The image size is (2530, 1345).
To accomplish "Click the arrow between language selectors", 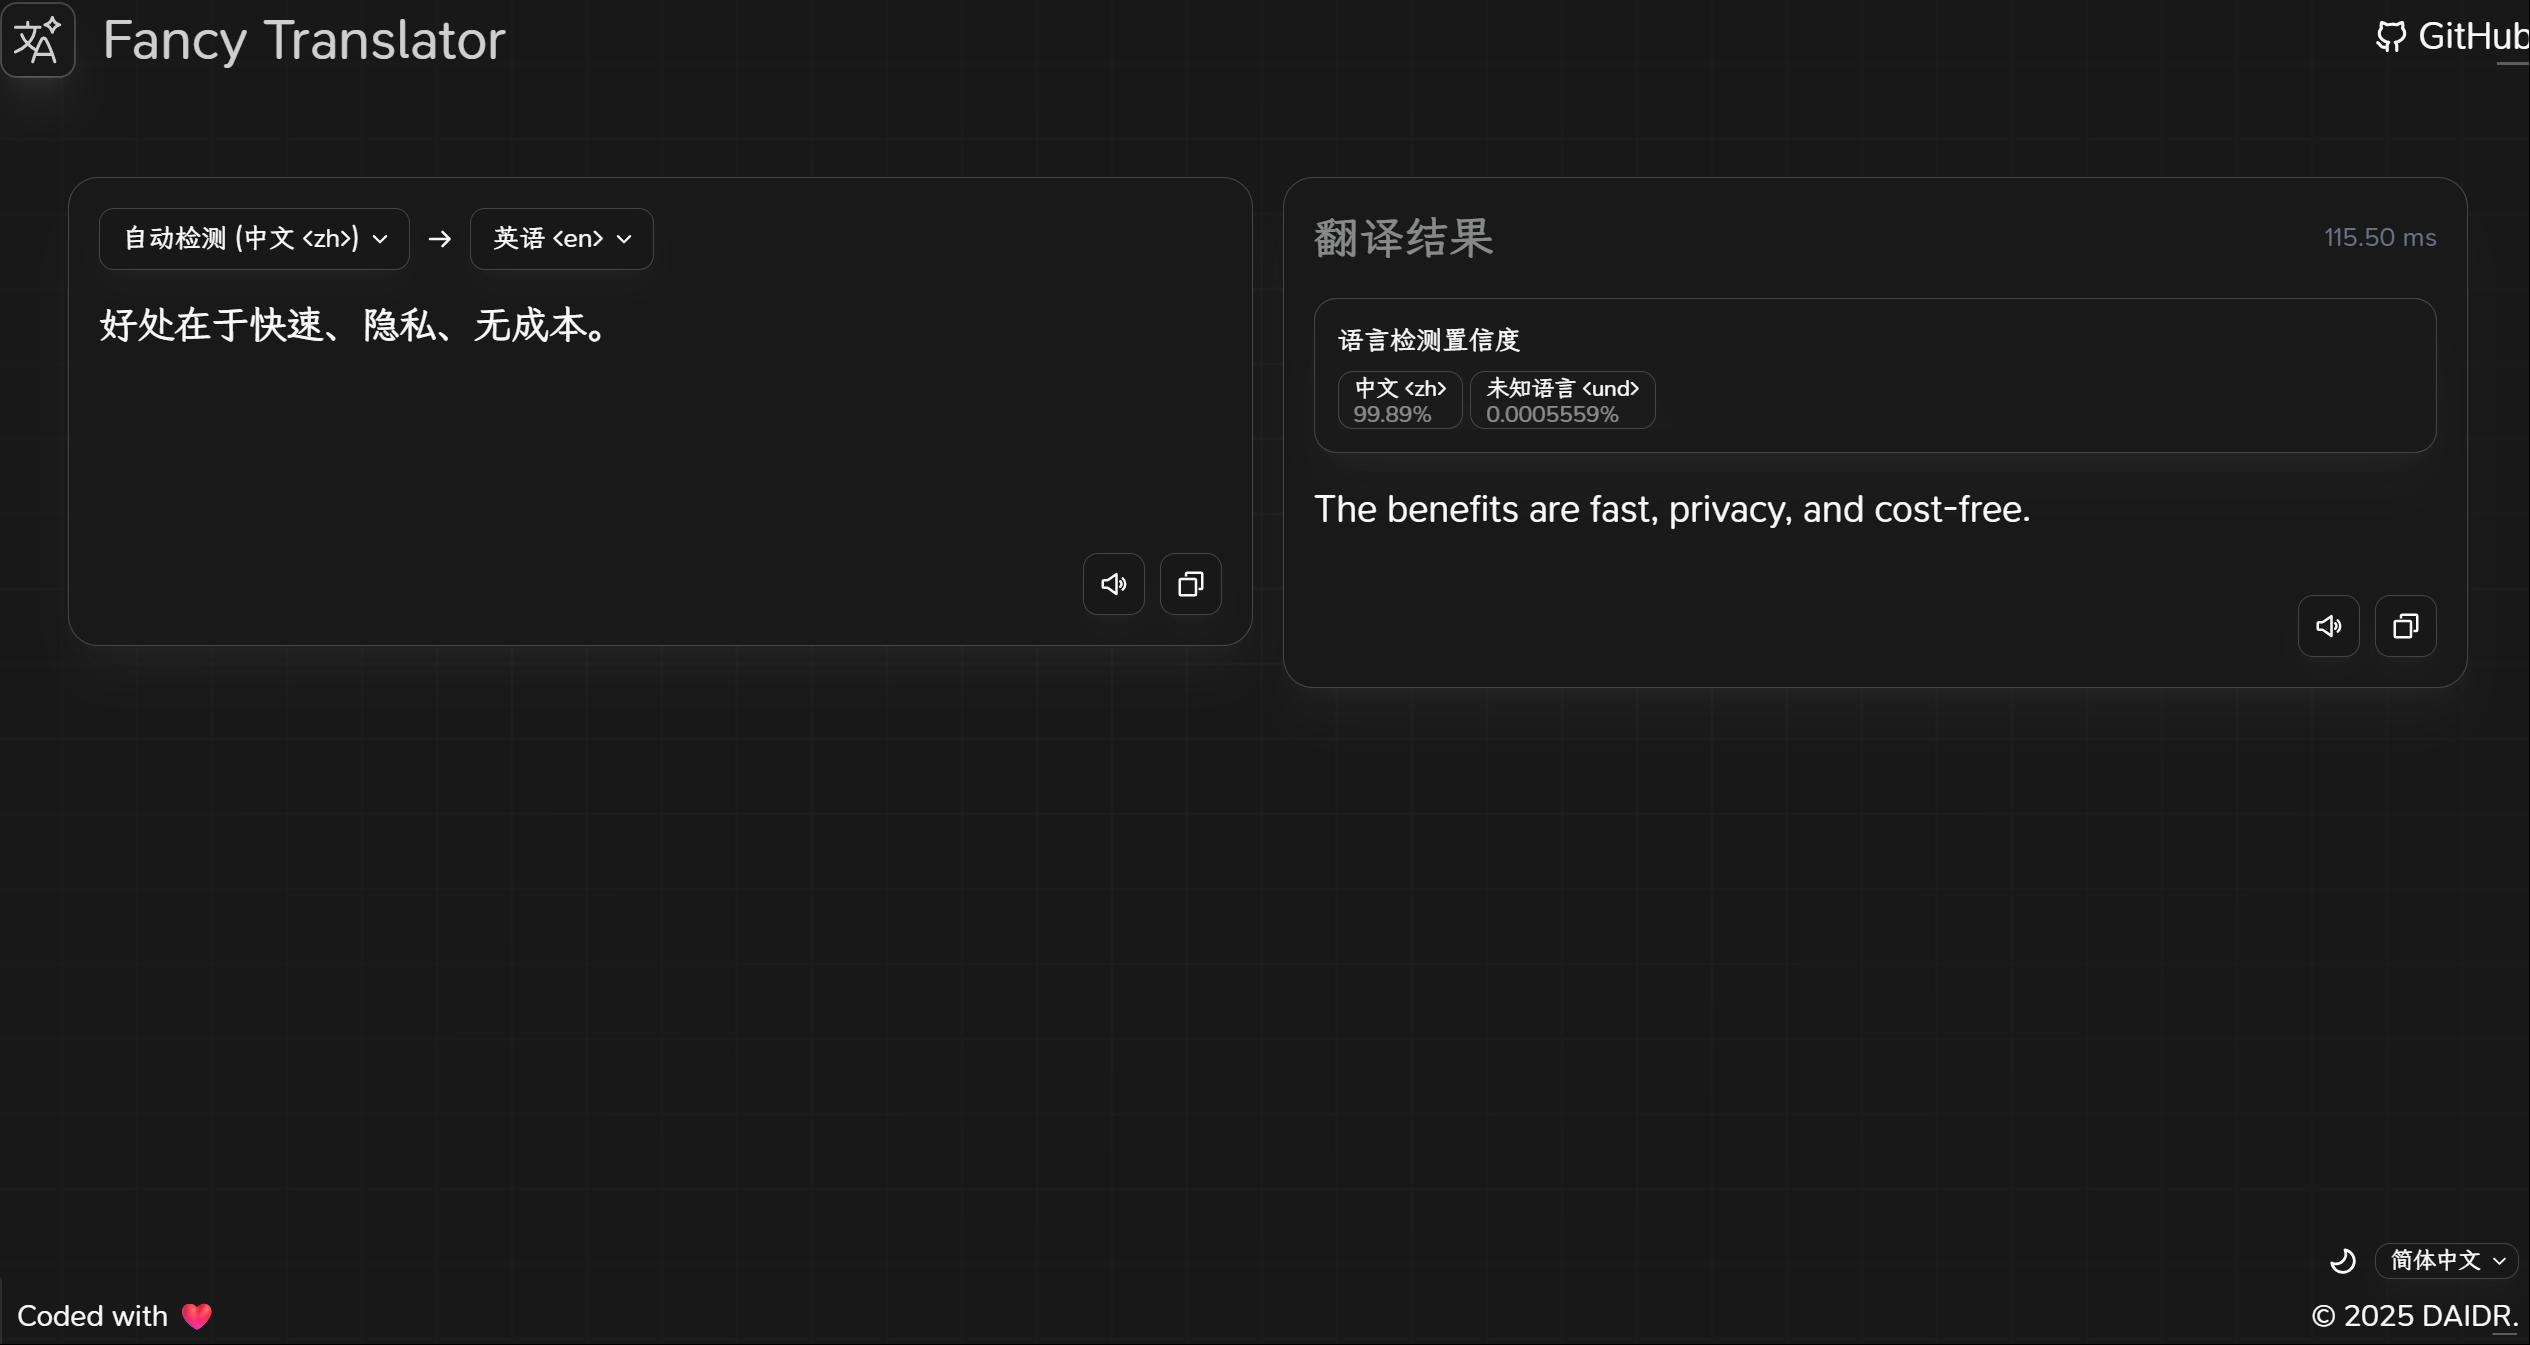I will (439, 239).
